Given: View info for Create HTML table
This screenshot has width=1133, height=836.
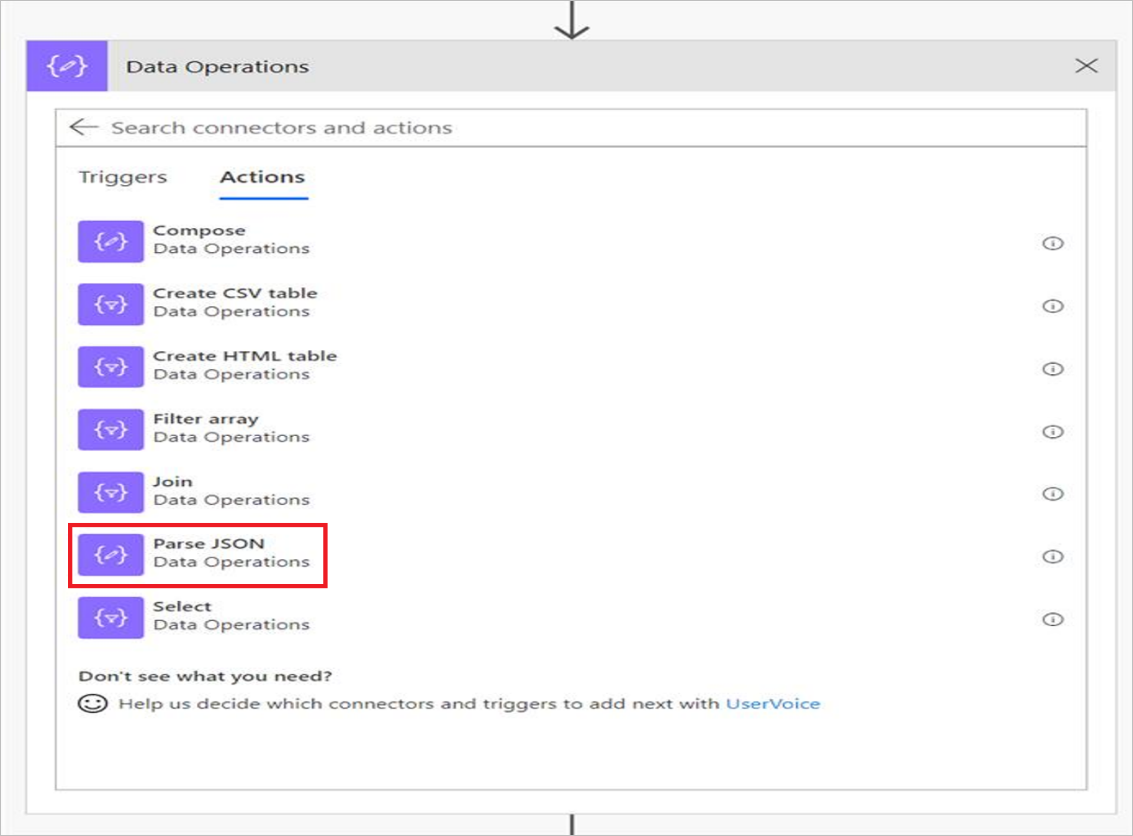Looking at the screenshot, I should click(1052, 369).
